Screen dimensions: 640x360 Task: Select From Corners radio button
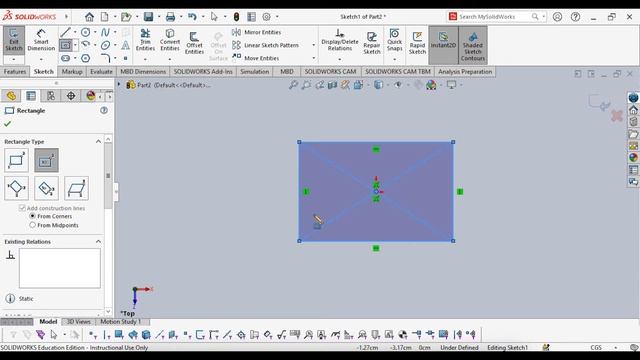click(33, 216)
